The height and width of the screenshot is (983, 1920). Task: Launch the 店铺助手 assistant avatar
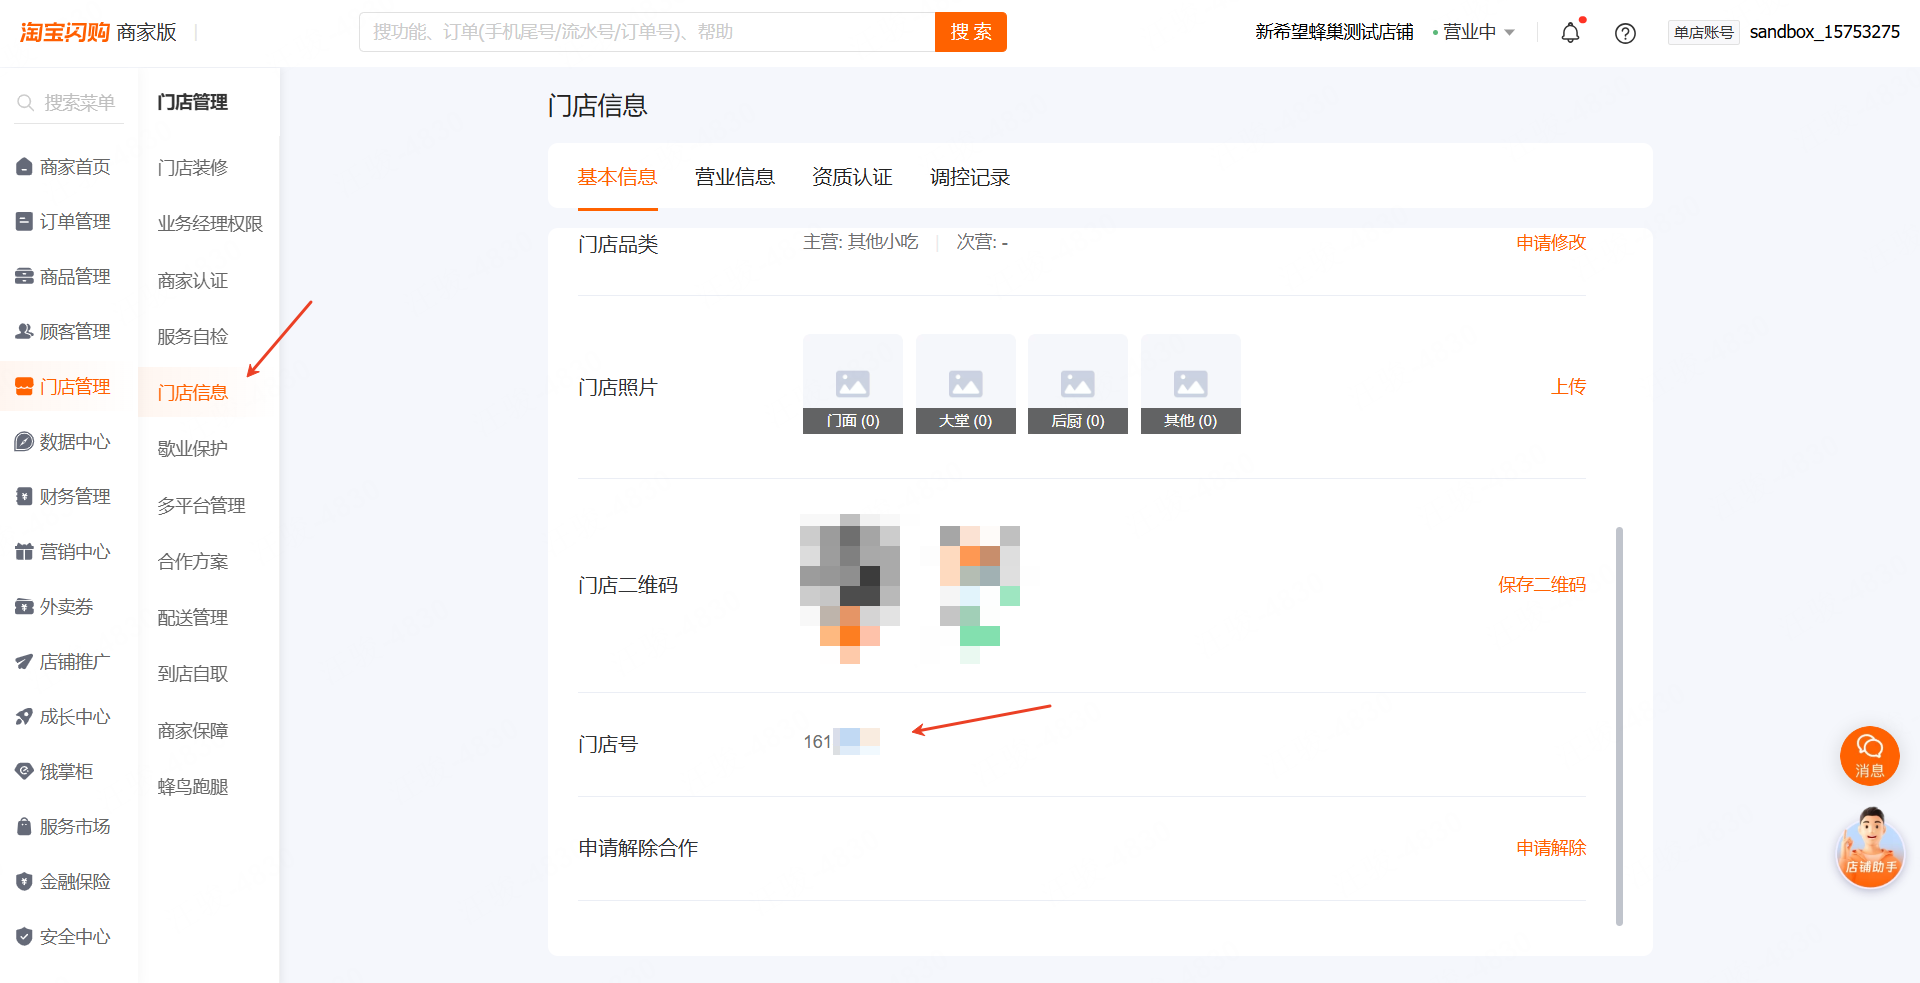click(x=1870, y=848)
